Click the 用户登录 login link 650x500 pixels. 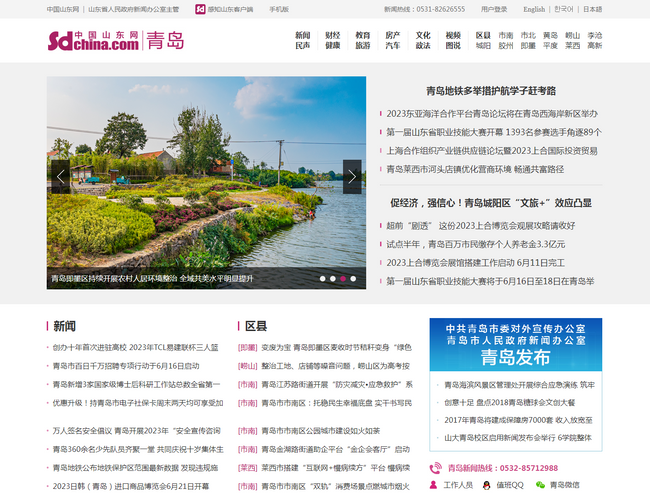pos(494,9)
